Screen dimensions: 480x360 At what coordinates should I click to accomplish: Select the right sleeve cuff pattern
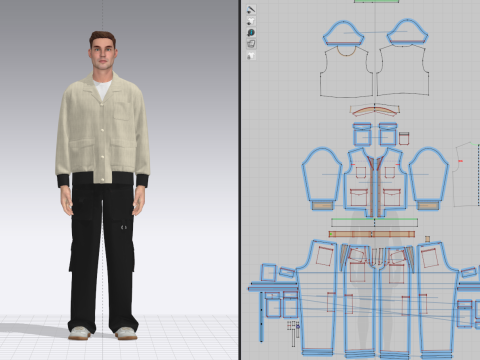click(x=428, y=206)
